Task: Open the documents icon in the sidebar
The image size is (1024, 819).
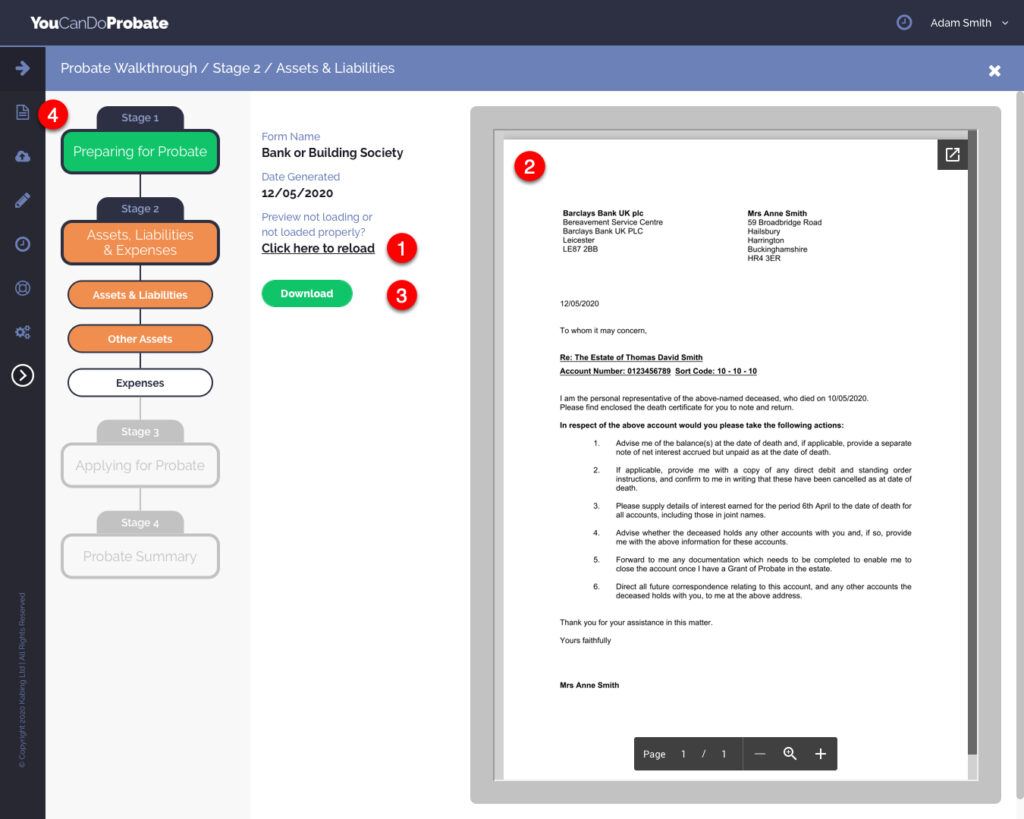Action: [x=22, y=112]
